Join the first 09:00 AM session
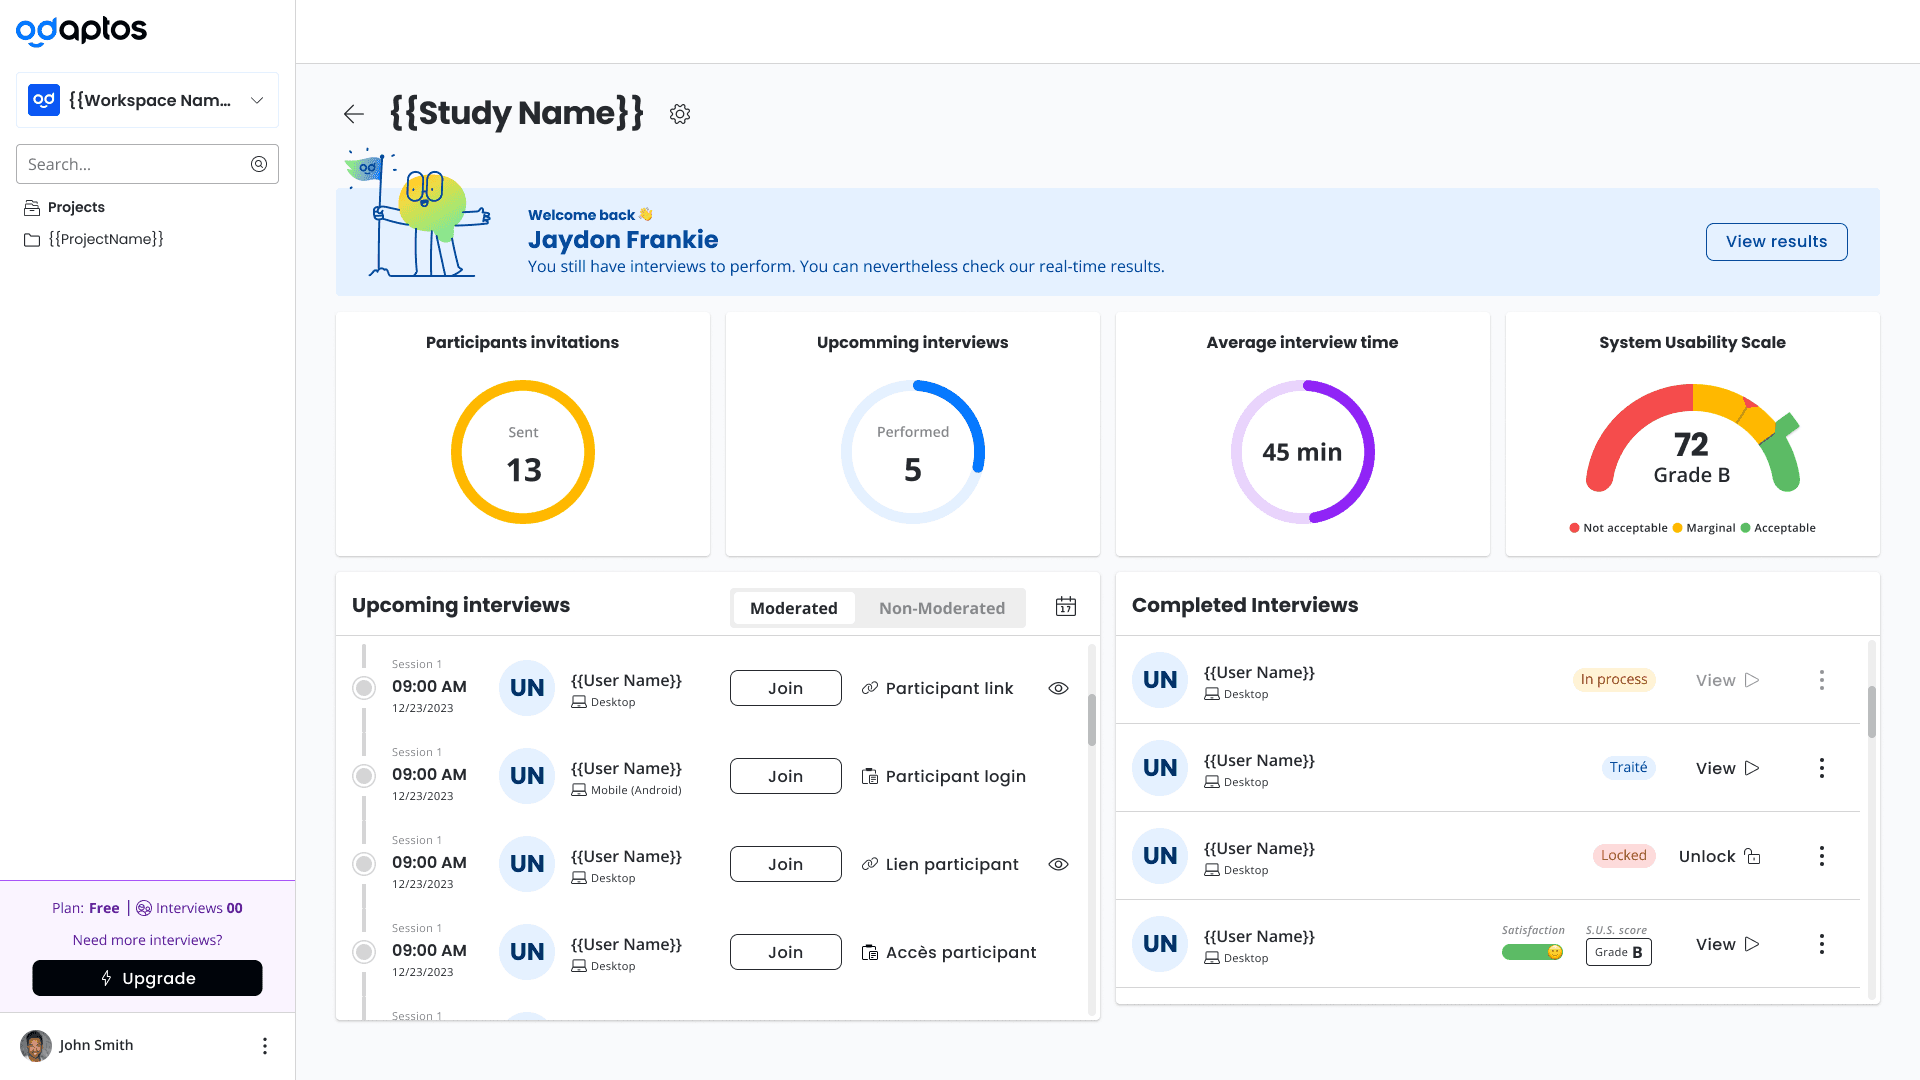This screenshot has height=1080, width=1920. click(786, 688)
